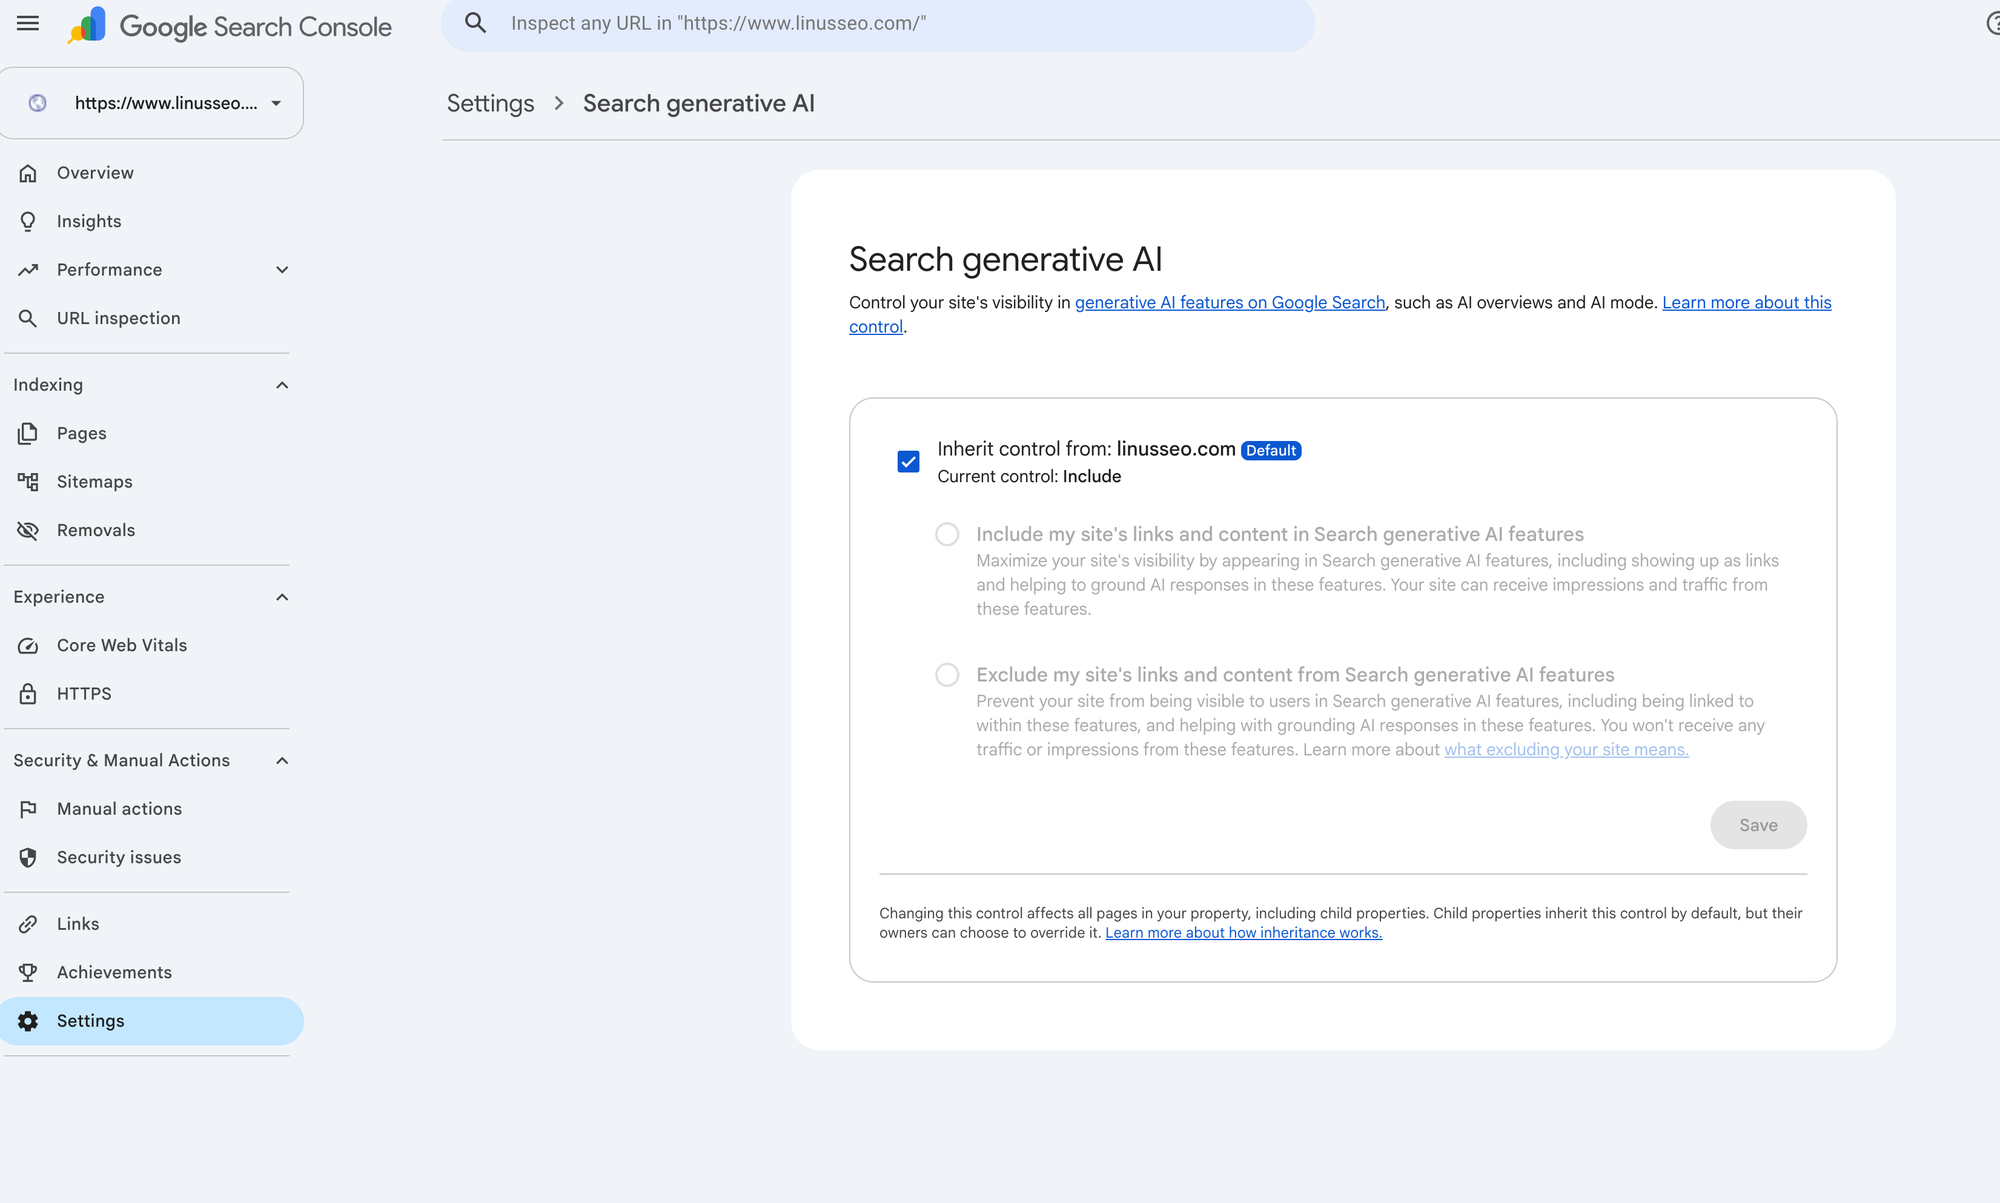2000x1203 pixels.
Task: Click the Security issues shield icon
Action: tap(28, 857)
